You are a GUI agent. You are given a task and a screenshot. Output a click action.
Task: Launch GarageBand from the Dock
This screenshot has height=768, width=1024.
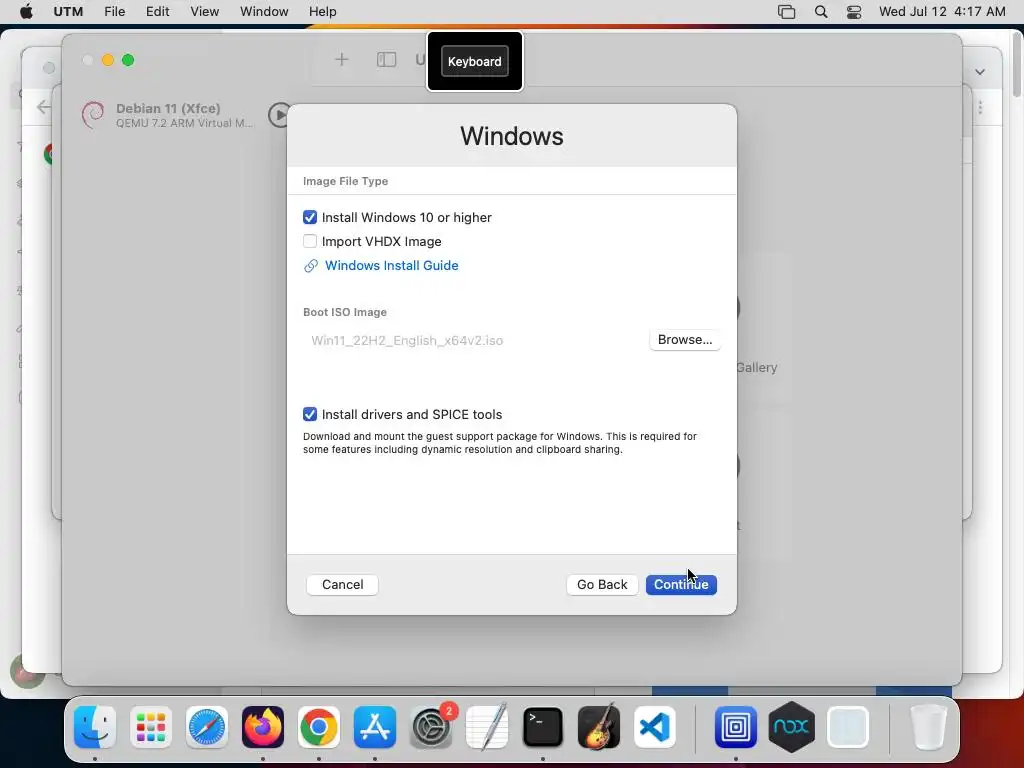(599, 727)
